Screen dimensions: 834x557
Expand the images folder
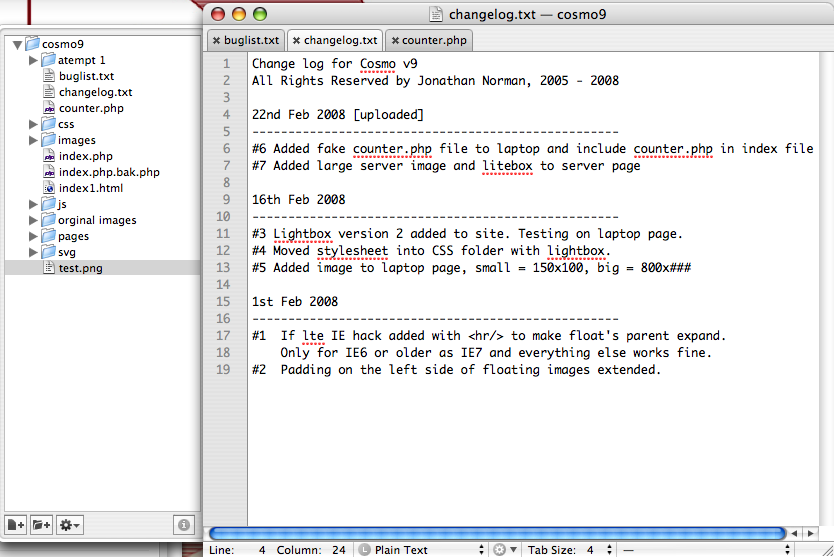33,140
